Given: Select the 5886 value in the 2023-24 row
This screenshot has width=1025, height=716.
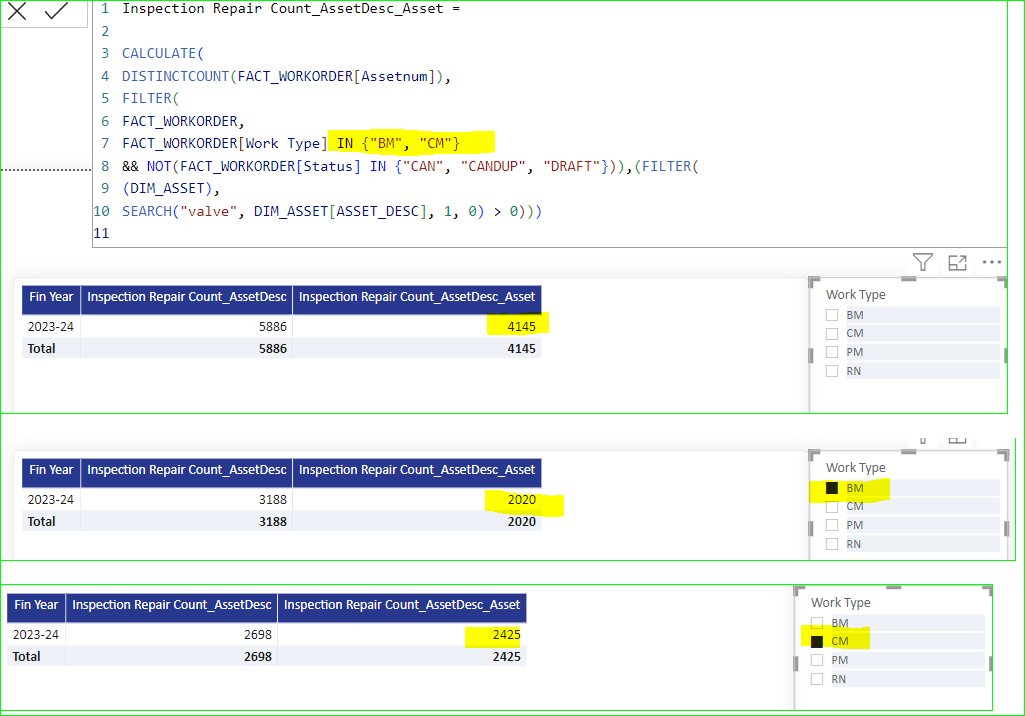Looking at the screenshot, I should 273,326.
